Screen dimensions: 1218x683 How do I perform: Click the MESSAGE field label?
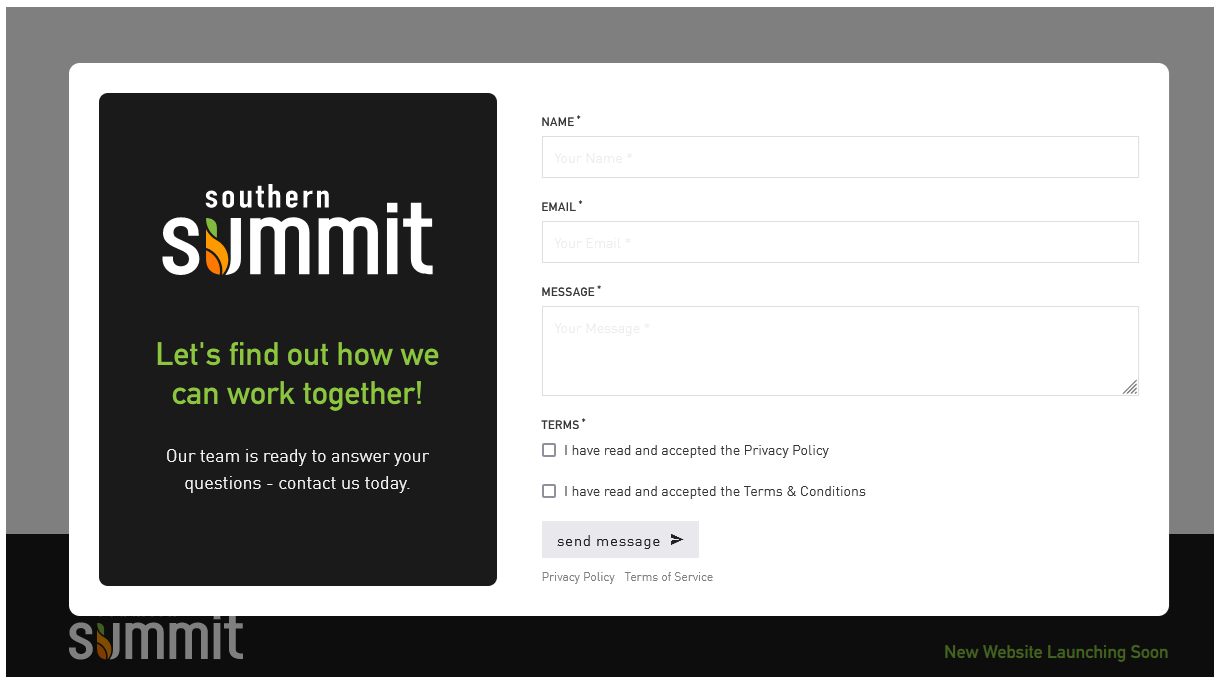pyautogui.click(x=568, y=292)
